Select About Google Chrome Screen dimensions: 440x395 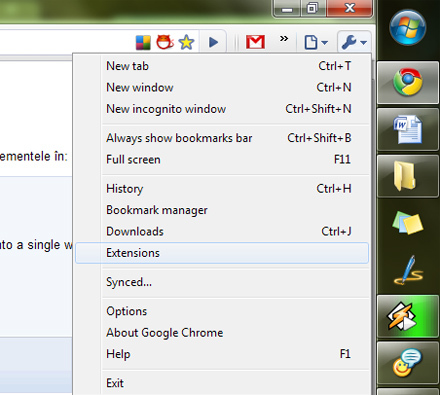point(222,333)
